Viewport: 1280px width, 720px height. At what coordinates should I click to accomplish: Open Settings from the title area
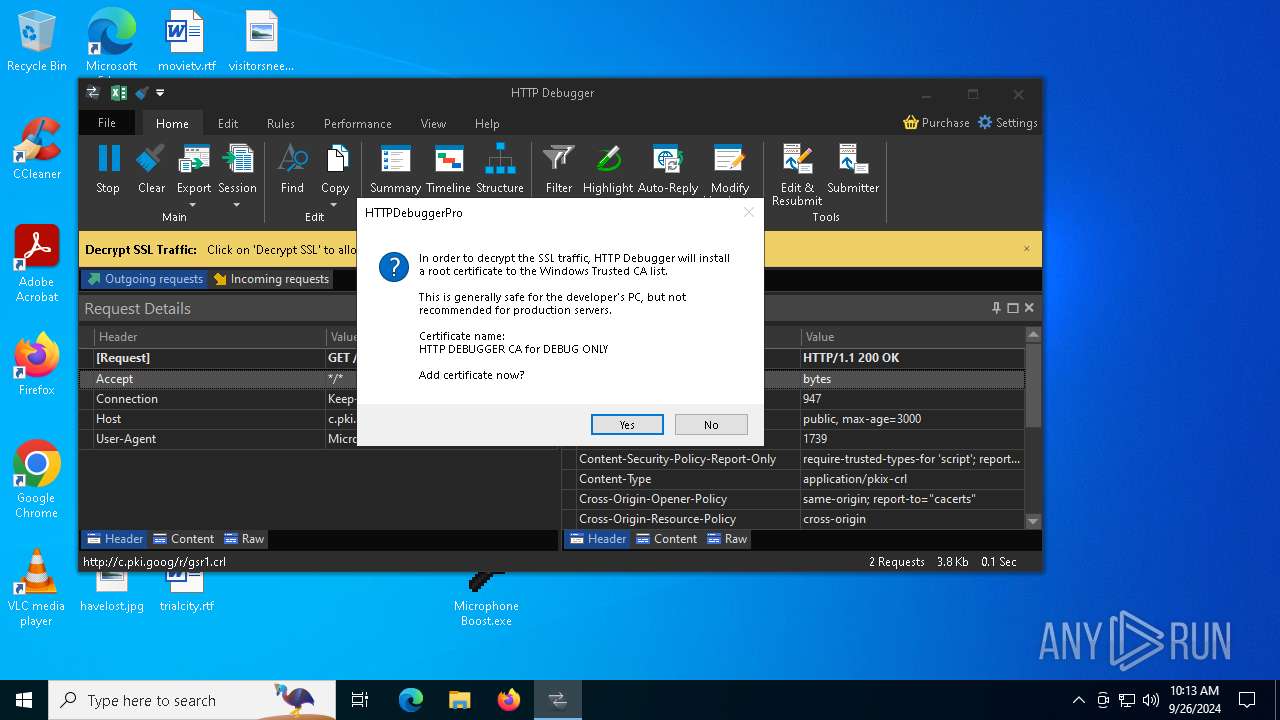[1008, 122]
